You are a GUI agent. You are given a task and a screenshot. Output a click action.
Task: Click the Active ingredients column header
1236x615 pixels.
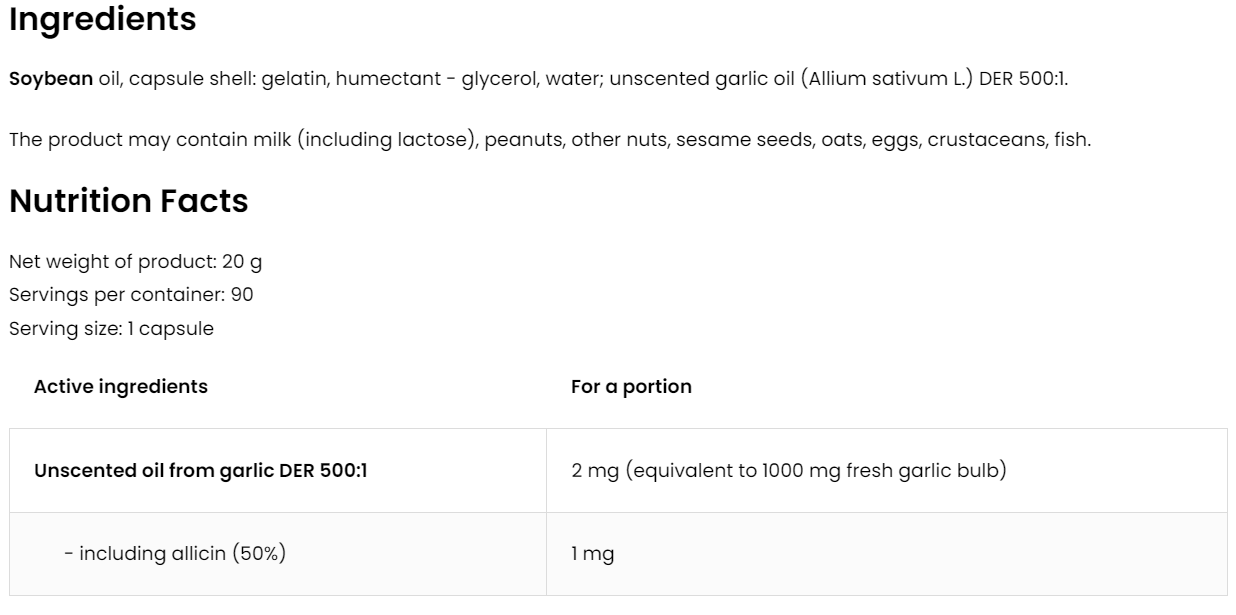[x=121, y=387]
